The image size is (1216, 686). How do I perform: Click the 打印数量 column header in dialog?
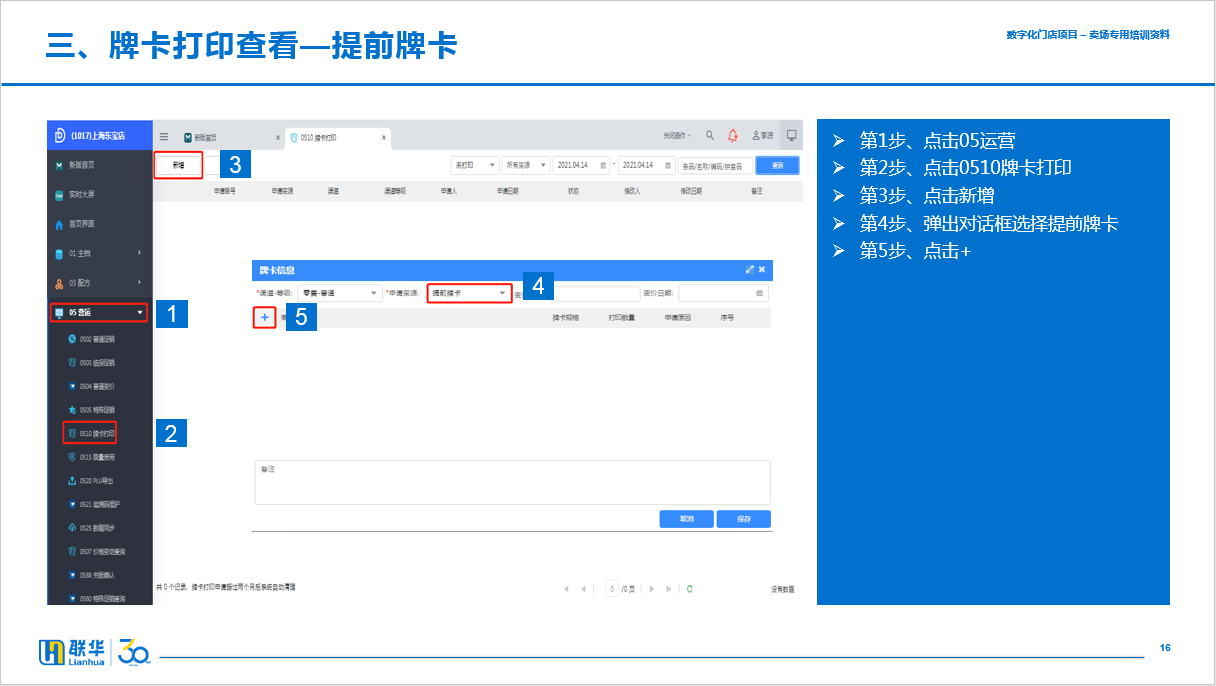[622, 317]
